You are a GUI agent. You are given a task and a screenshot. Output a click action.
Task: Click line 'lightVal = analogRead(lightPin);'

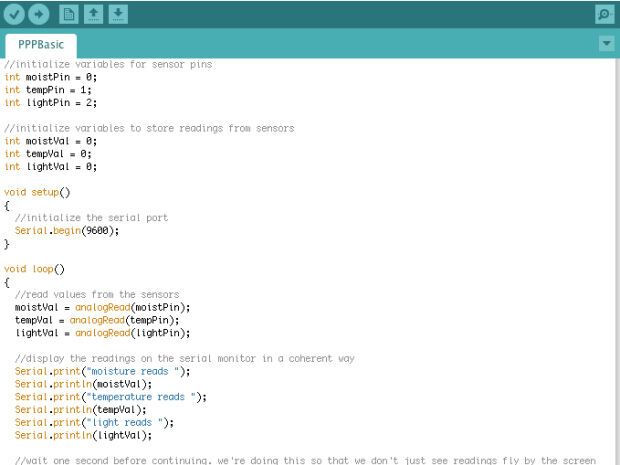tap(102, 333)
